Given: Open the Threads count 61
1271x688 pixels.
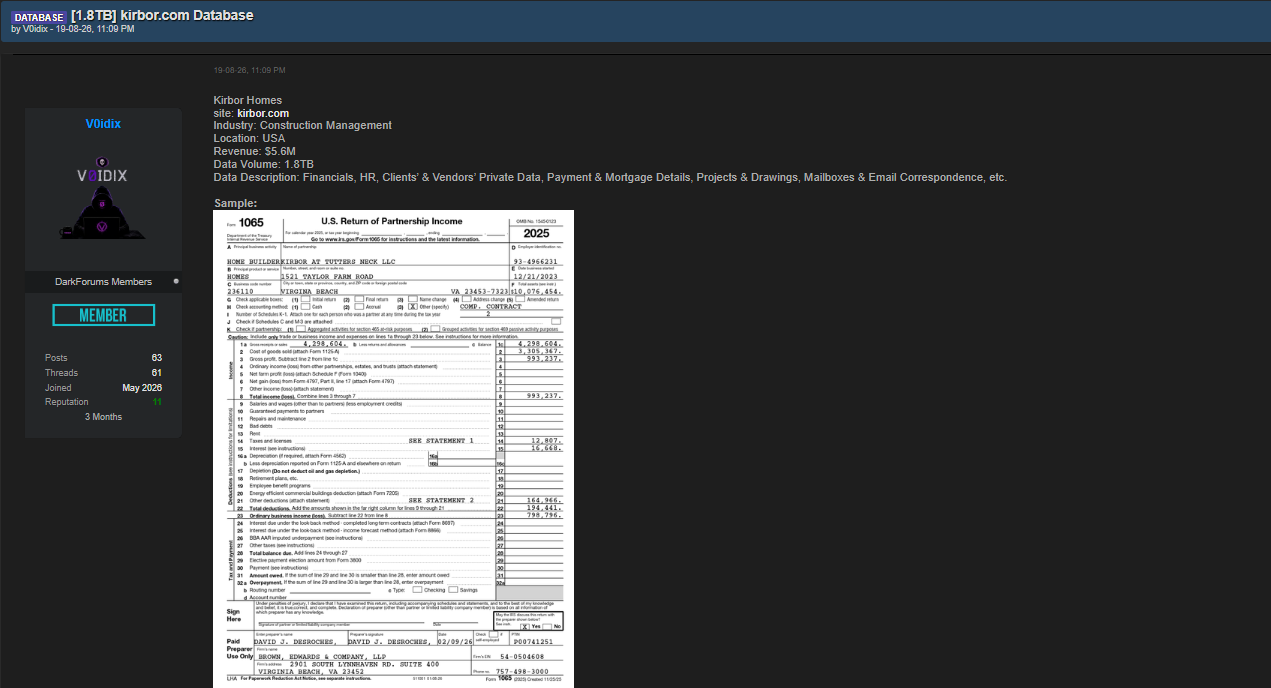Looking at the screenshot, I should point(157,372).
